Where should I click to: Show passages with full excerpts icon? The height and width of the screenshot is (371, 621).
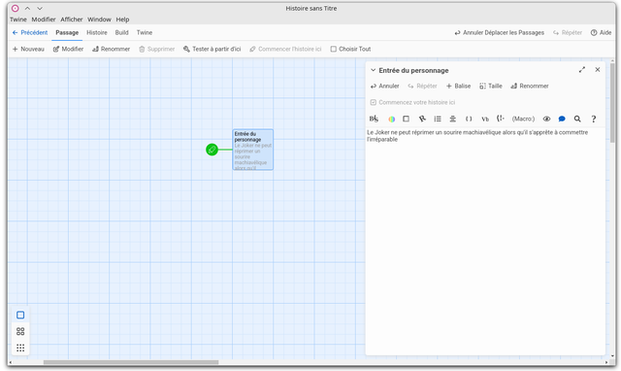click(x=20, y=315)
